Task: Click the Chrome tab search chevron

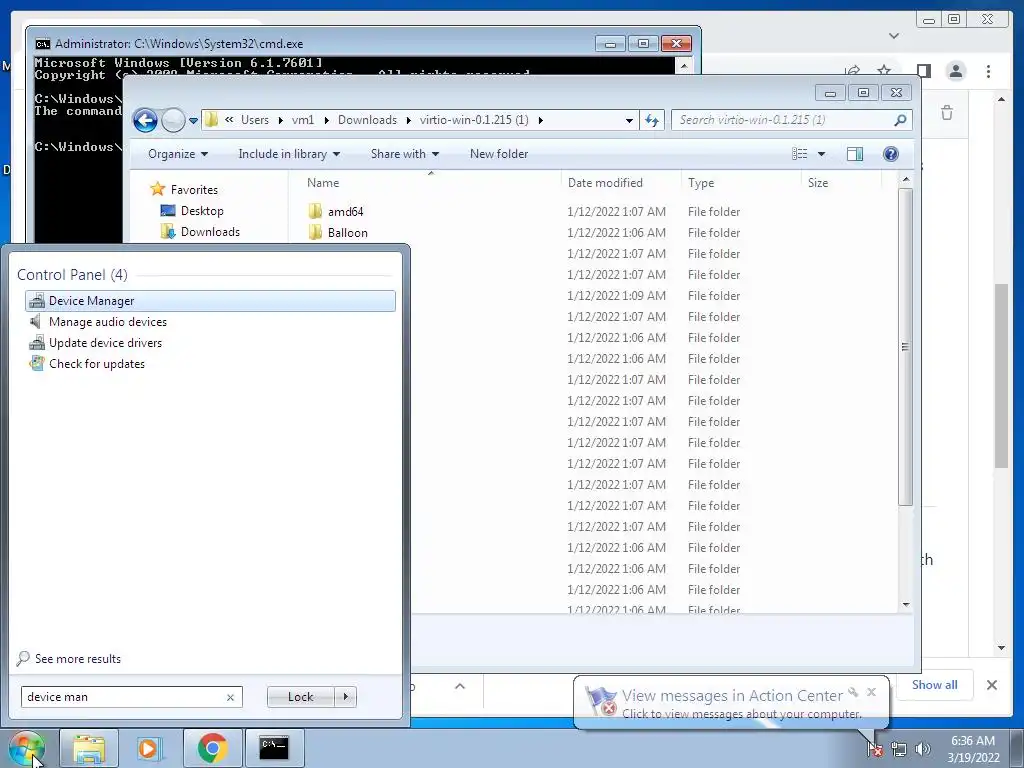Action: coord(894,36)
